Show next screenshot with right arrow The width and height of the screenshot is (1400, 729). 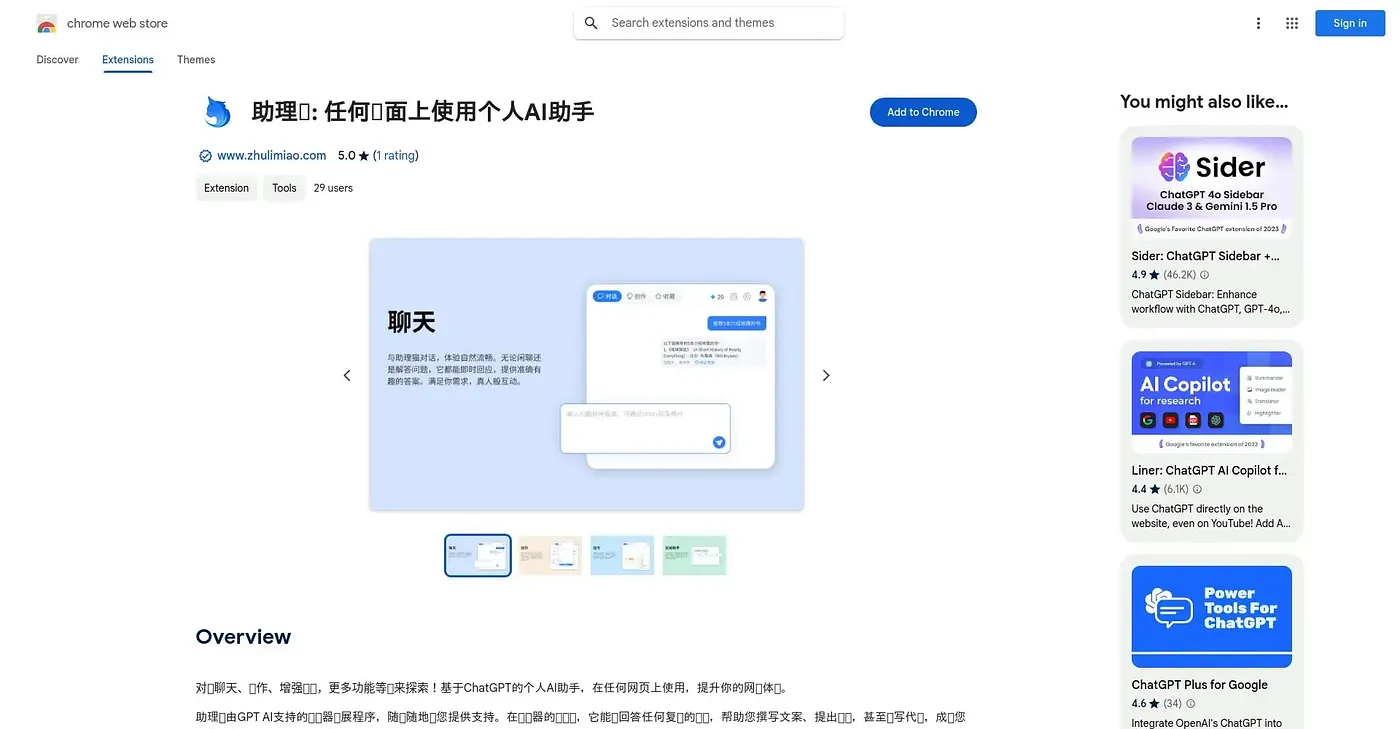(826, 375)
